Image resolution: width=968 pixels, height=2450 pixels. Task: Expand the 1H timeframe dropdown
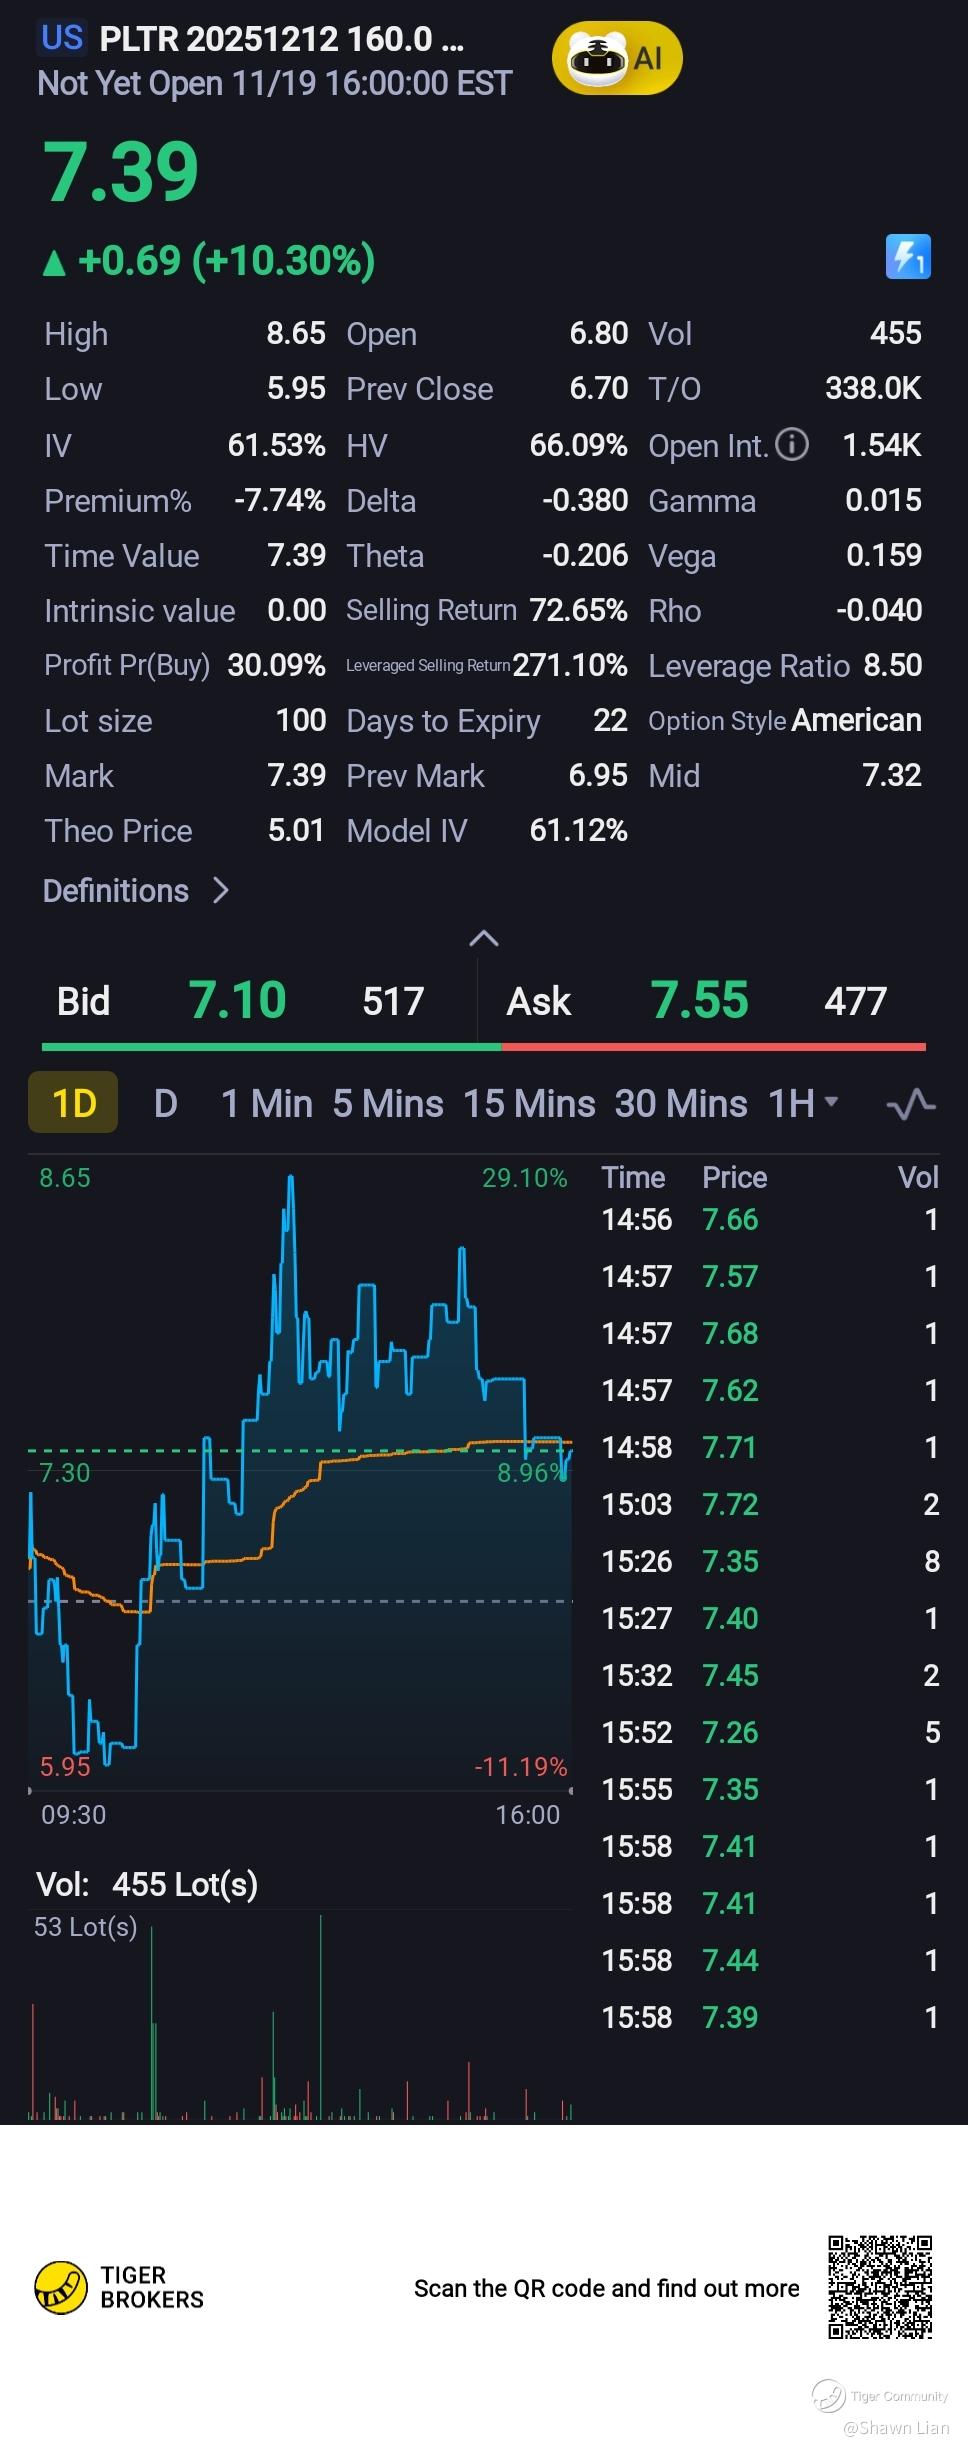click(803, 1104)
